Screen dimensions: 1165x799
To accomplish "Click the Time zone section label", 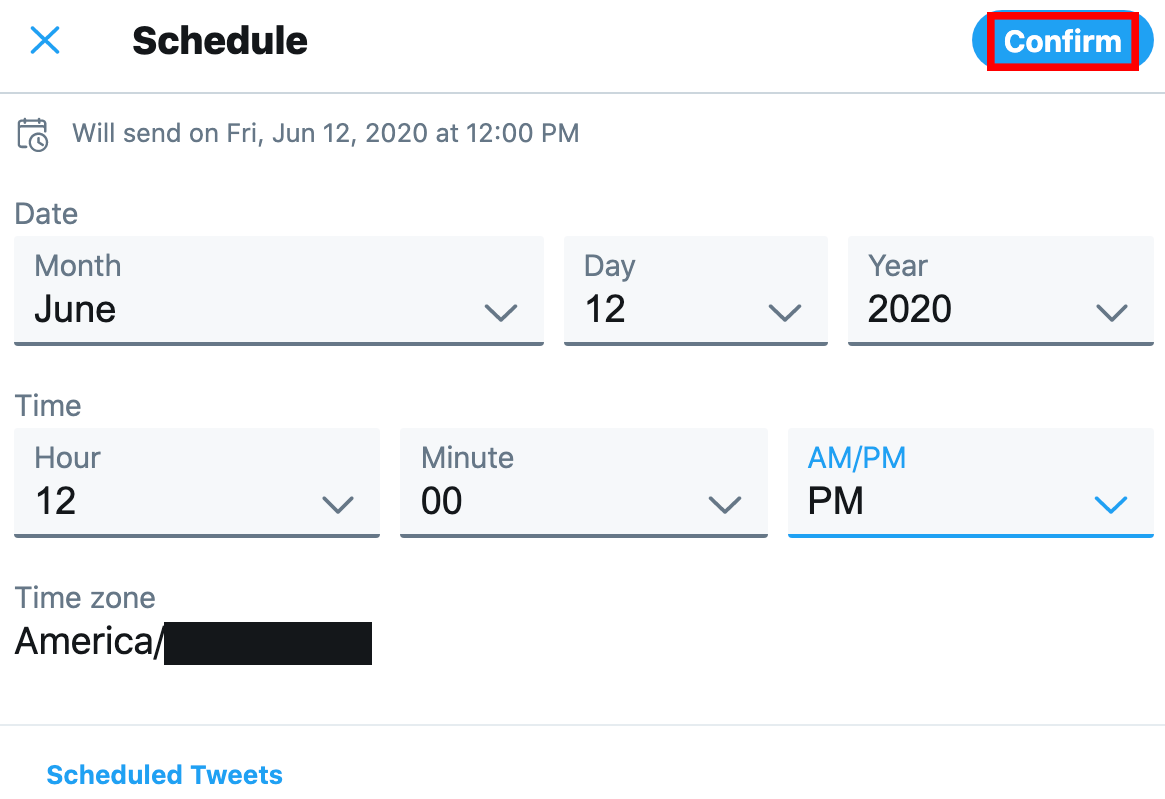I will [85, 598].
